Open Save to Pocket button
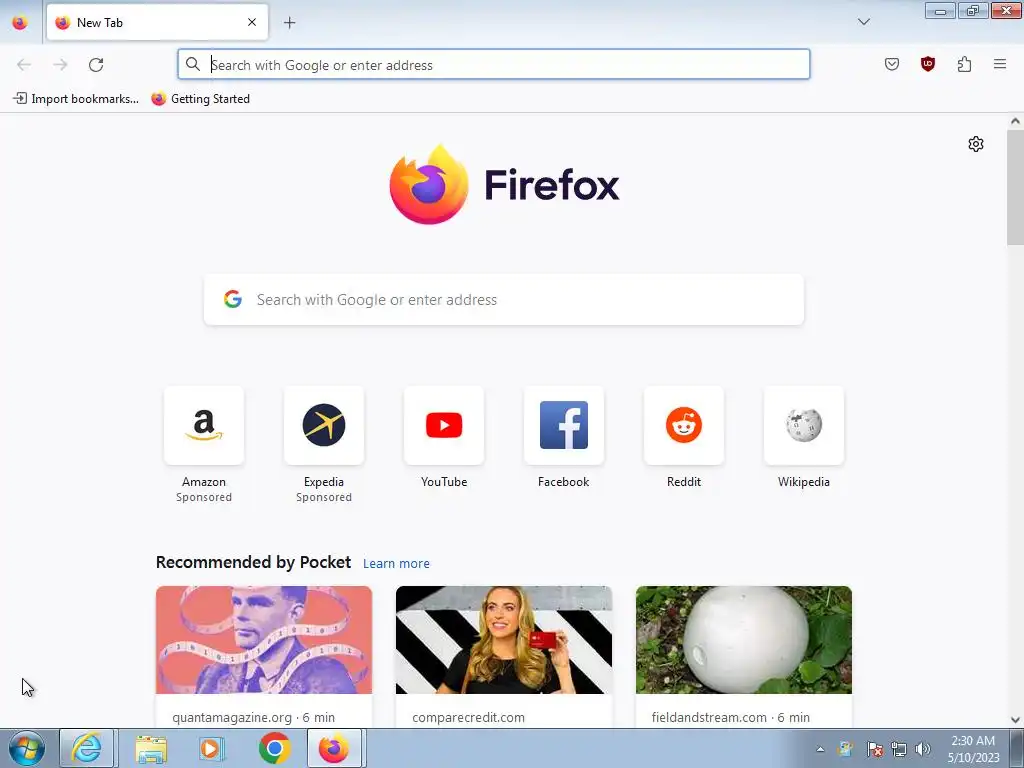This screenshot has height=768, width=1024. tap(892, 64)
